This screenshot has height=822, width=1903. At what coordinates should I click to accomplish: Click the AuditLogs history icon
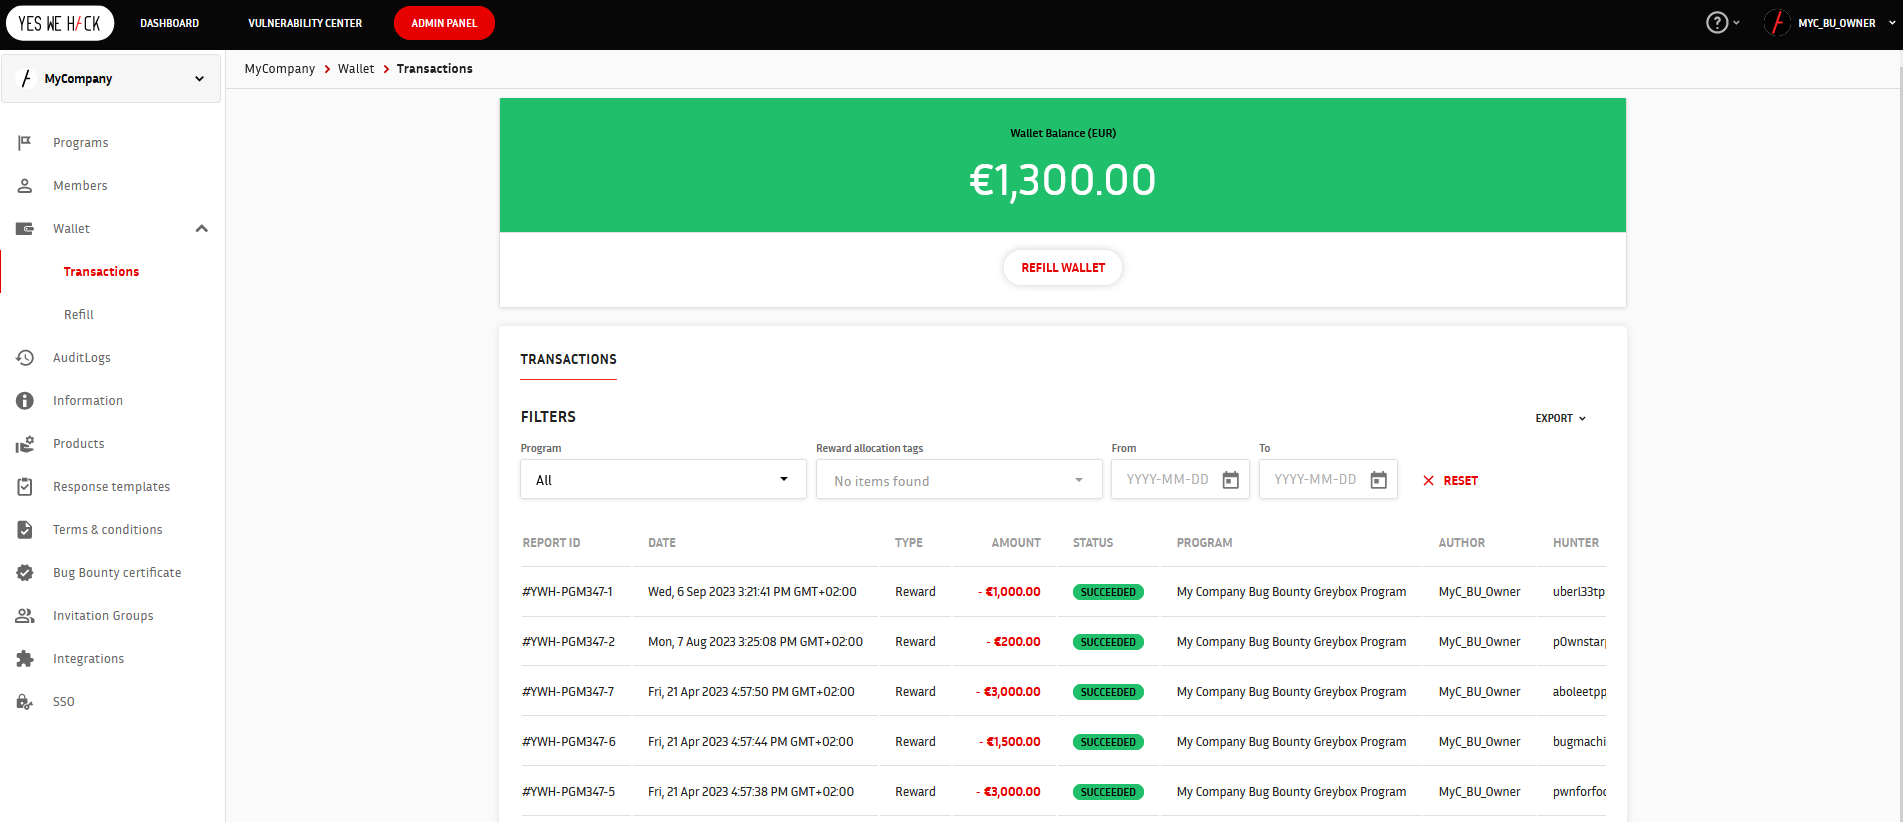pyautogui.click(x=25, y=358)
